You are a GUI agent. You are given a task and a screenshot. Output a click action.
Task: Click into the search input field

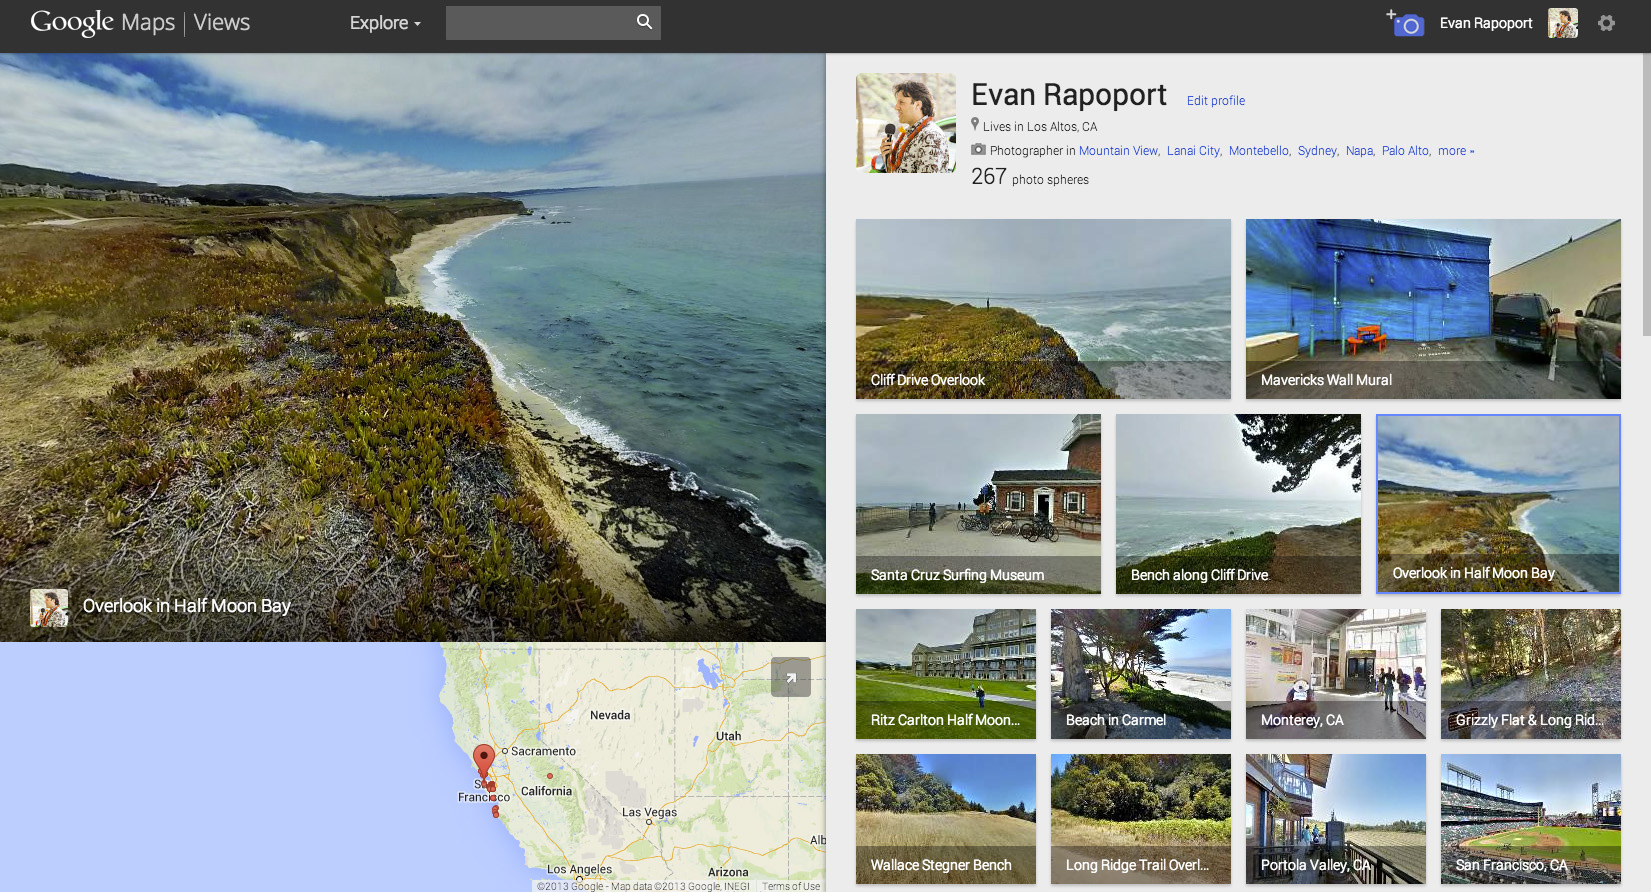click(x=538, y=23)
